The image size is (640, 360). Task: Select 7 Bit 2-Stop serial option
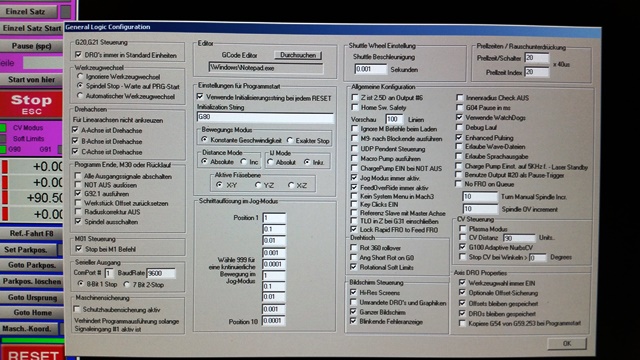tap(127, 284)
